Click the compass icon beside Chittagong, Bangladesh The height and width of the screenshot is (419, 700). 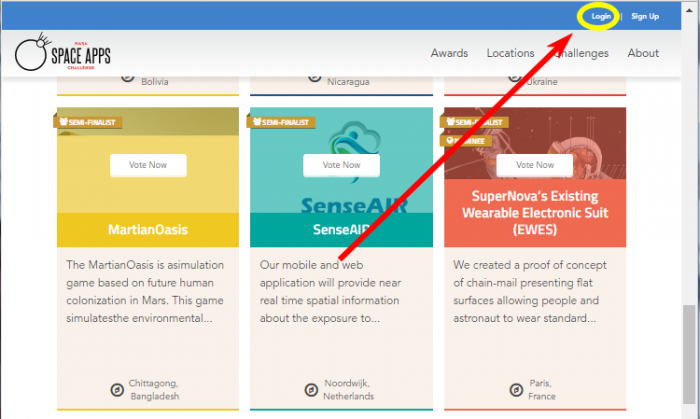pos(117,390)
